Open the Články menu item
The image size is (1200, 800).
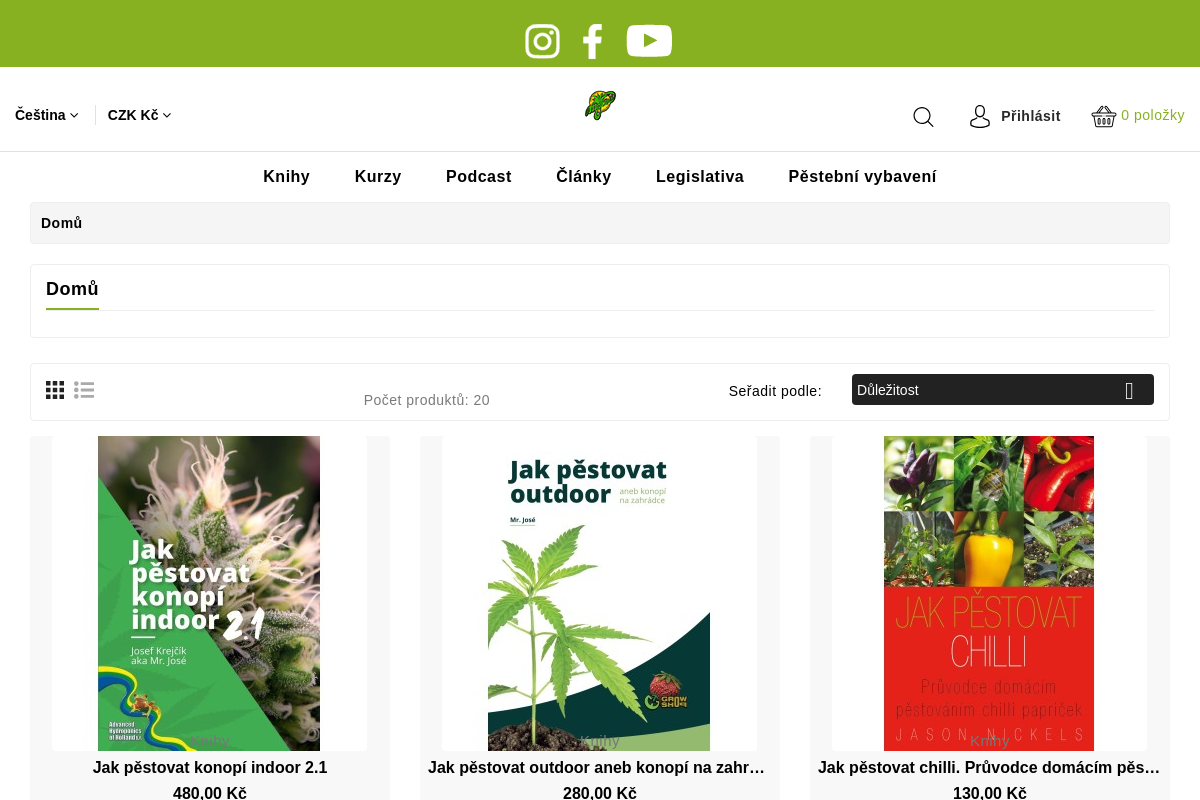[x=584, y=177]
